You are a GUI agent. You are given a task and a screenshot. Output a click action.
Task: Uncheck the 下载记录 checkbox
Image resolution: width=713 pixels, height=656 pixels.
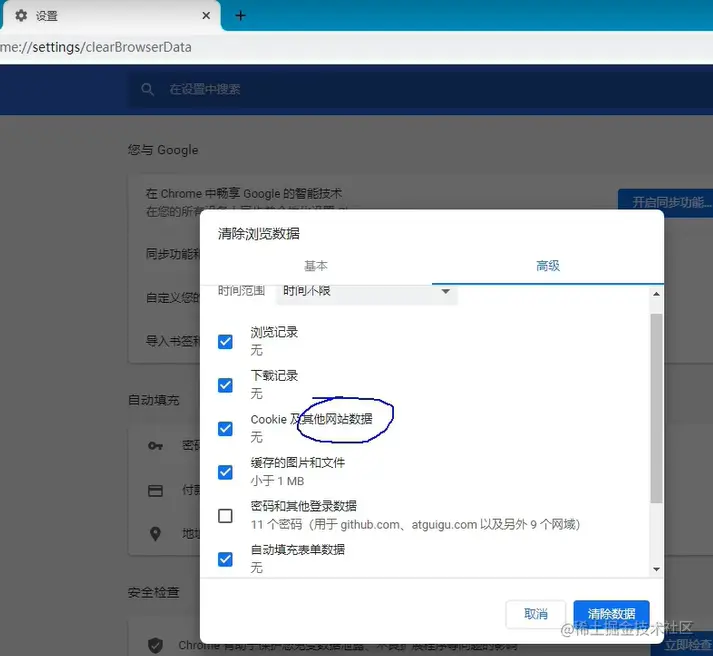coord(225,385)
